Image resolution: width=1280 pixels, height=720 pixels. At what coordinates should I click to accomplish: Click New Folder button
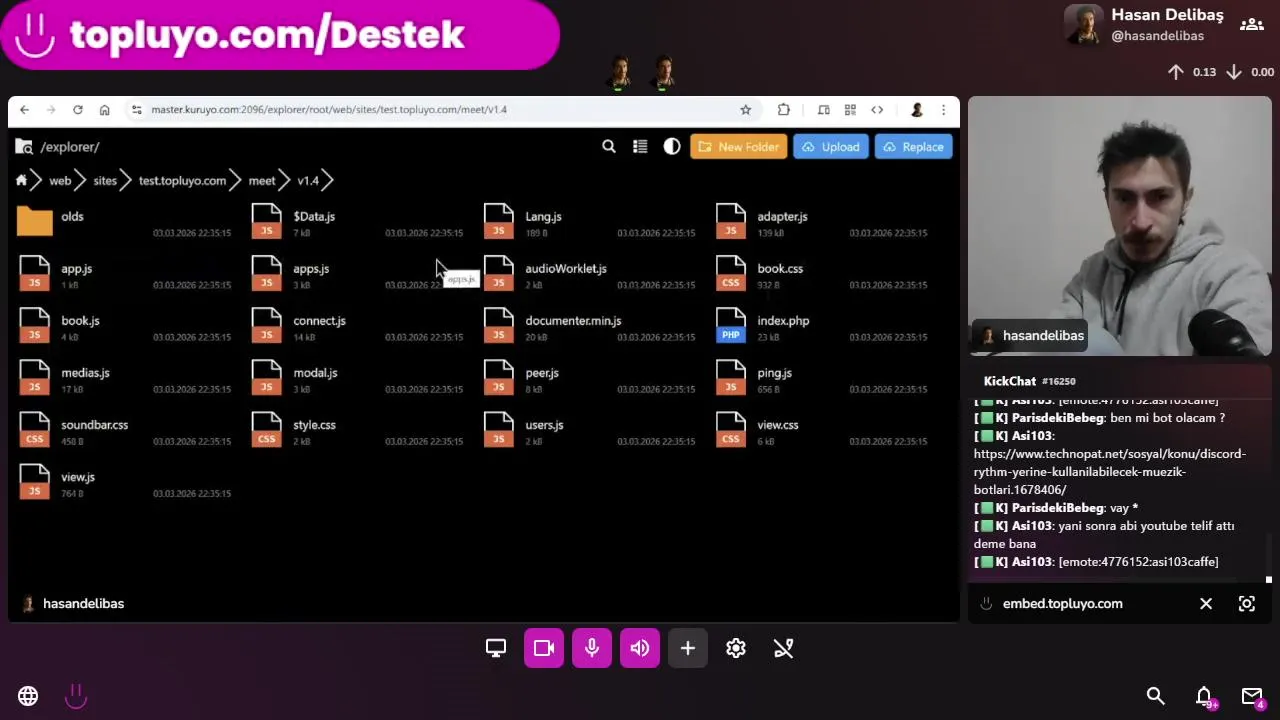738,147
